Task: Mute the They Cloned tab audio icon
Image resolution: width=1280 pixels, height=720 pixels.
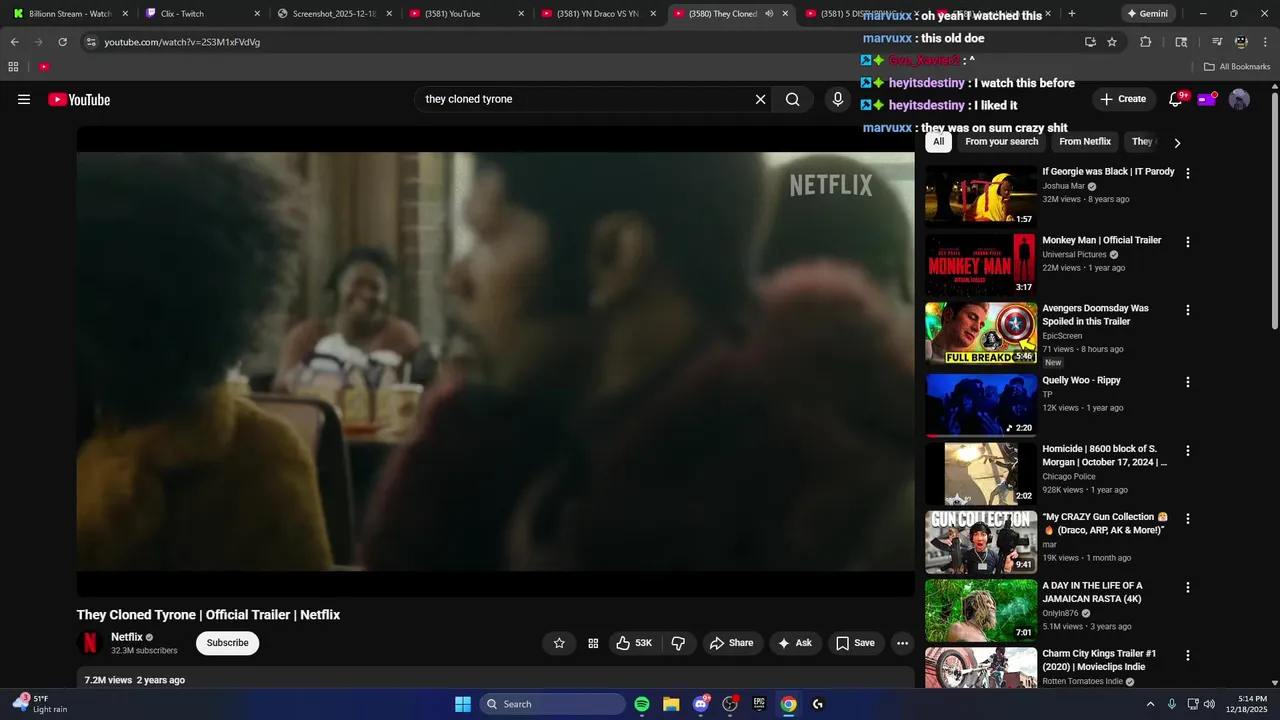Action: [x=768, y=14]
